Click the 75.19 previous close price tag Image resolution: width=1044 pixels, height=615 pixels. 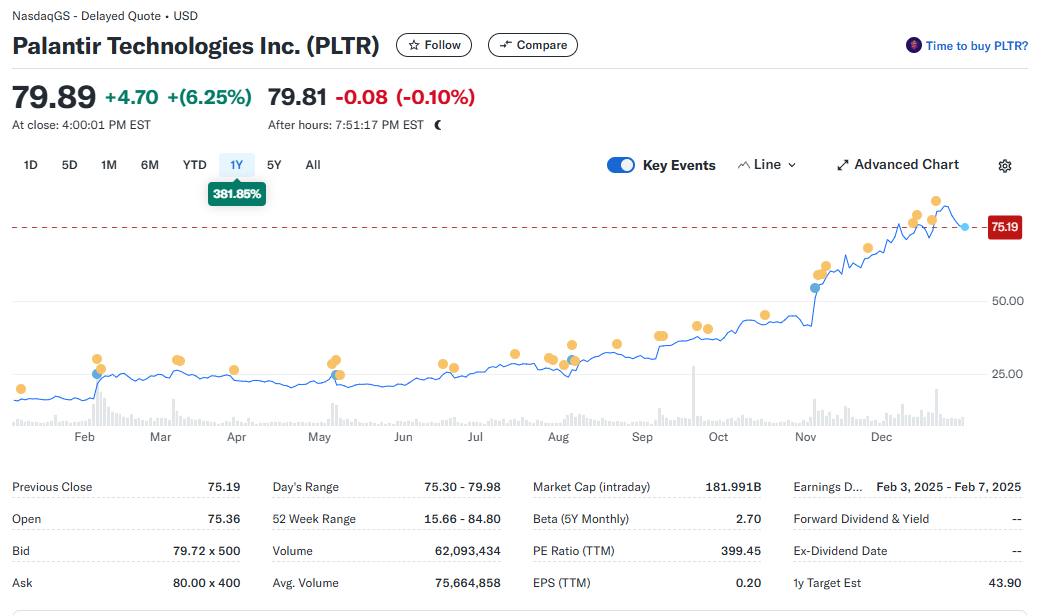pyautogui.click(x=1005, y=227)
